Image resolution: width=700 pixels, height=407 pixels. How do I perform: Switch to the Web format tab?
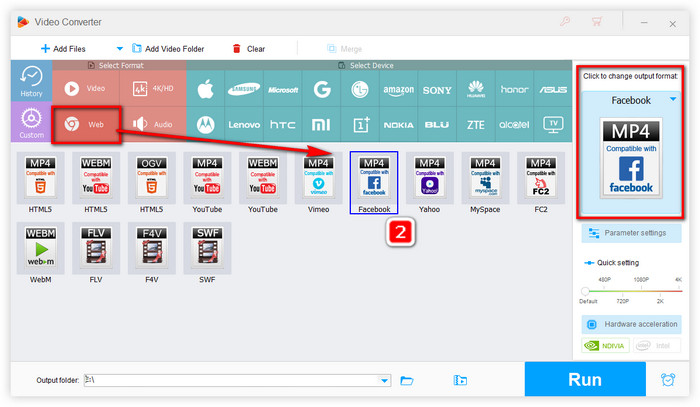(86, 125)
